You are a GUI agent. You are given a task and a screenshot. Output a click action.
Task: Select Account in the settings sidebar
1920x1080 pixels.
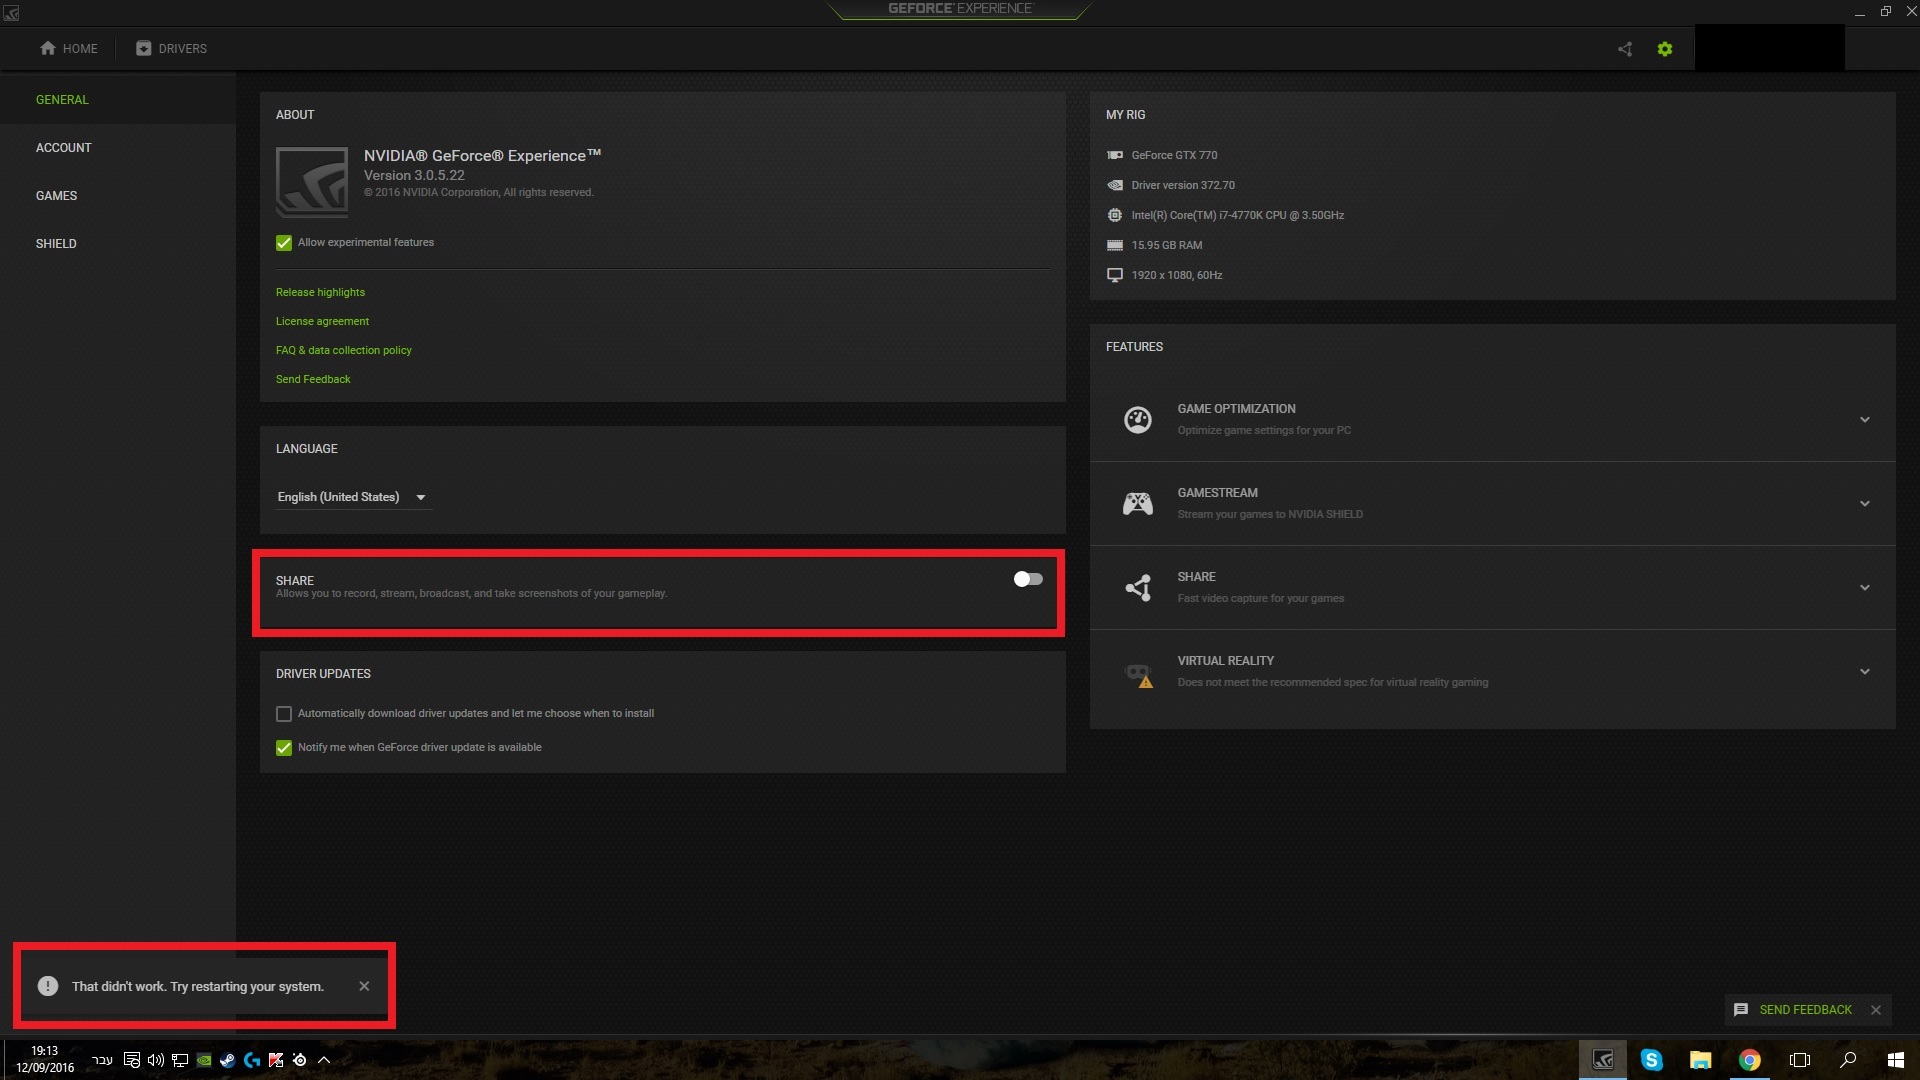pyautogui.click(x=64, y=148)
